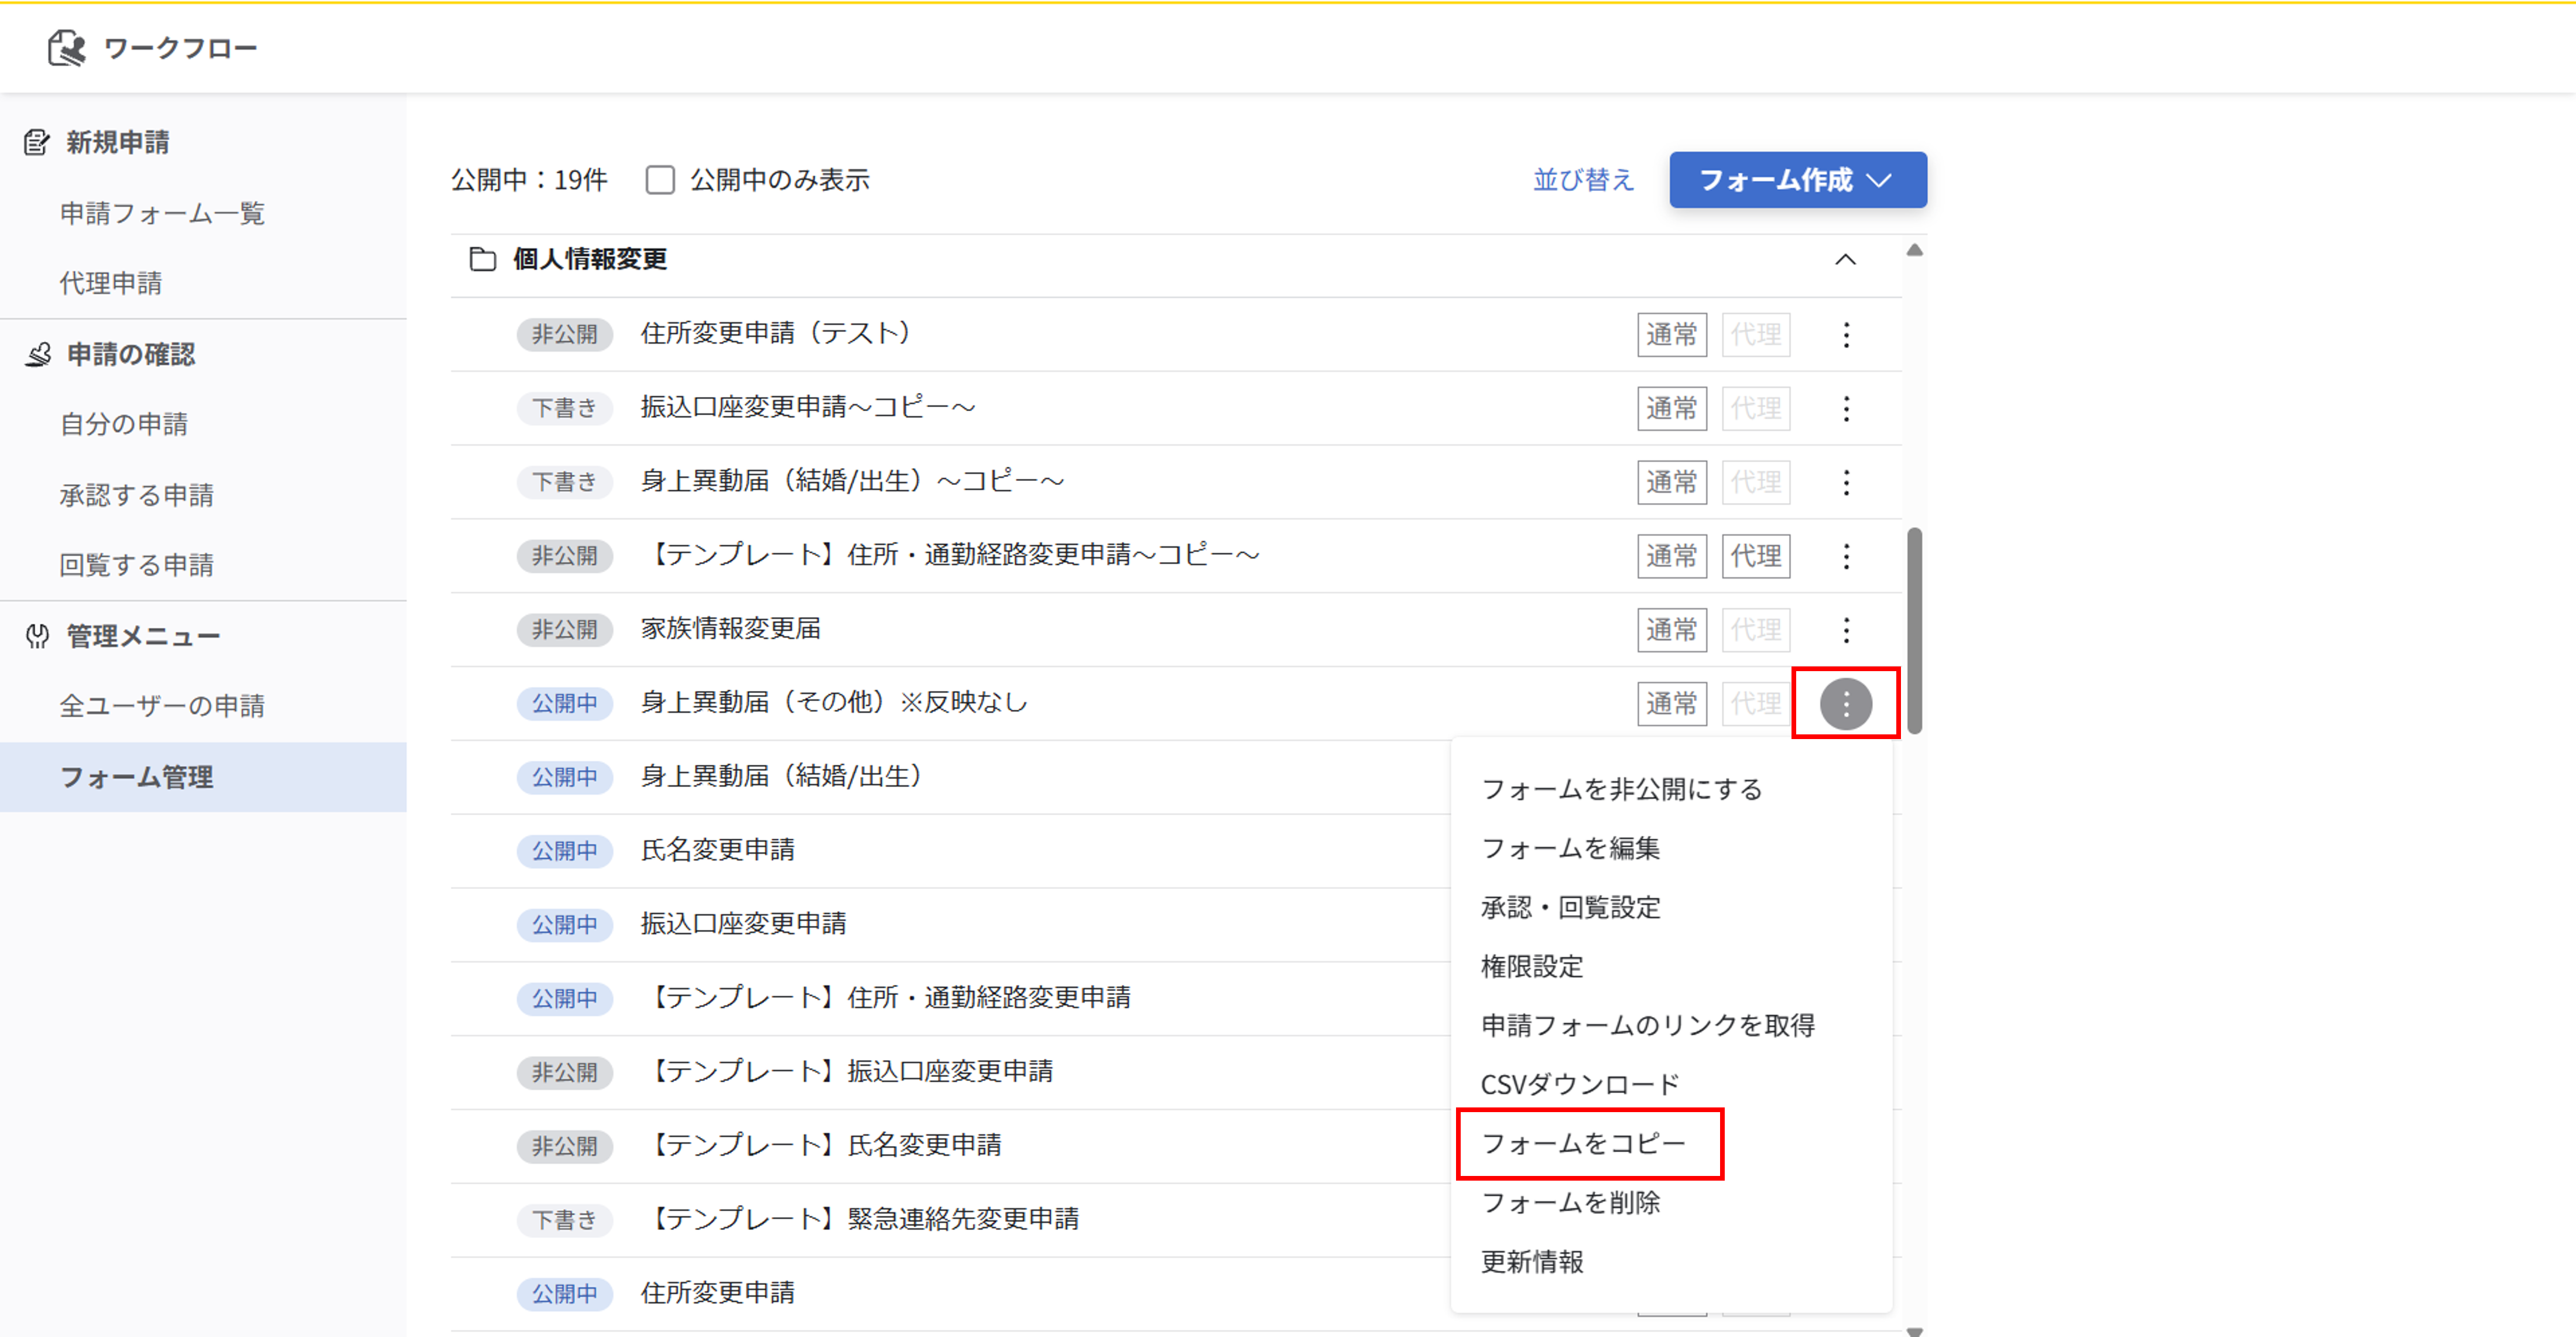This screenshot has width=2576, height=1337.
Task: Select フォームを編集 menu item
Action: [1570, 848]
